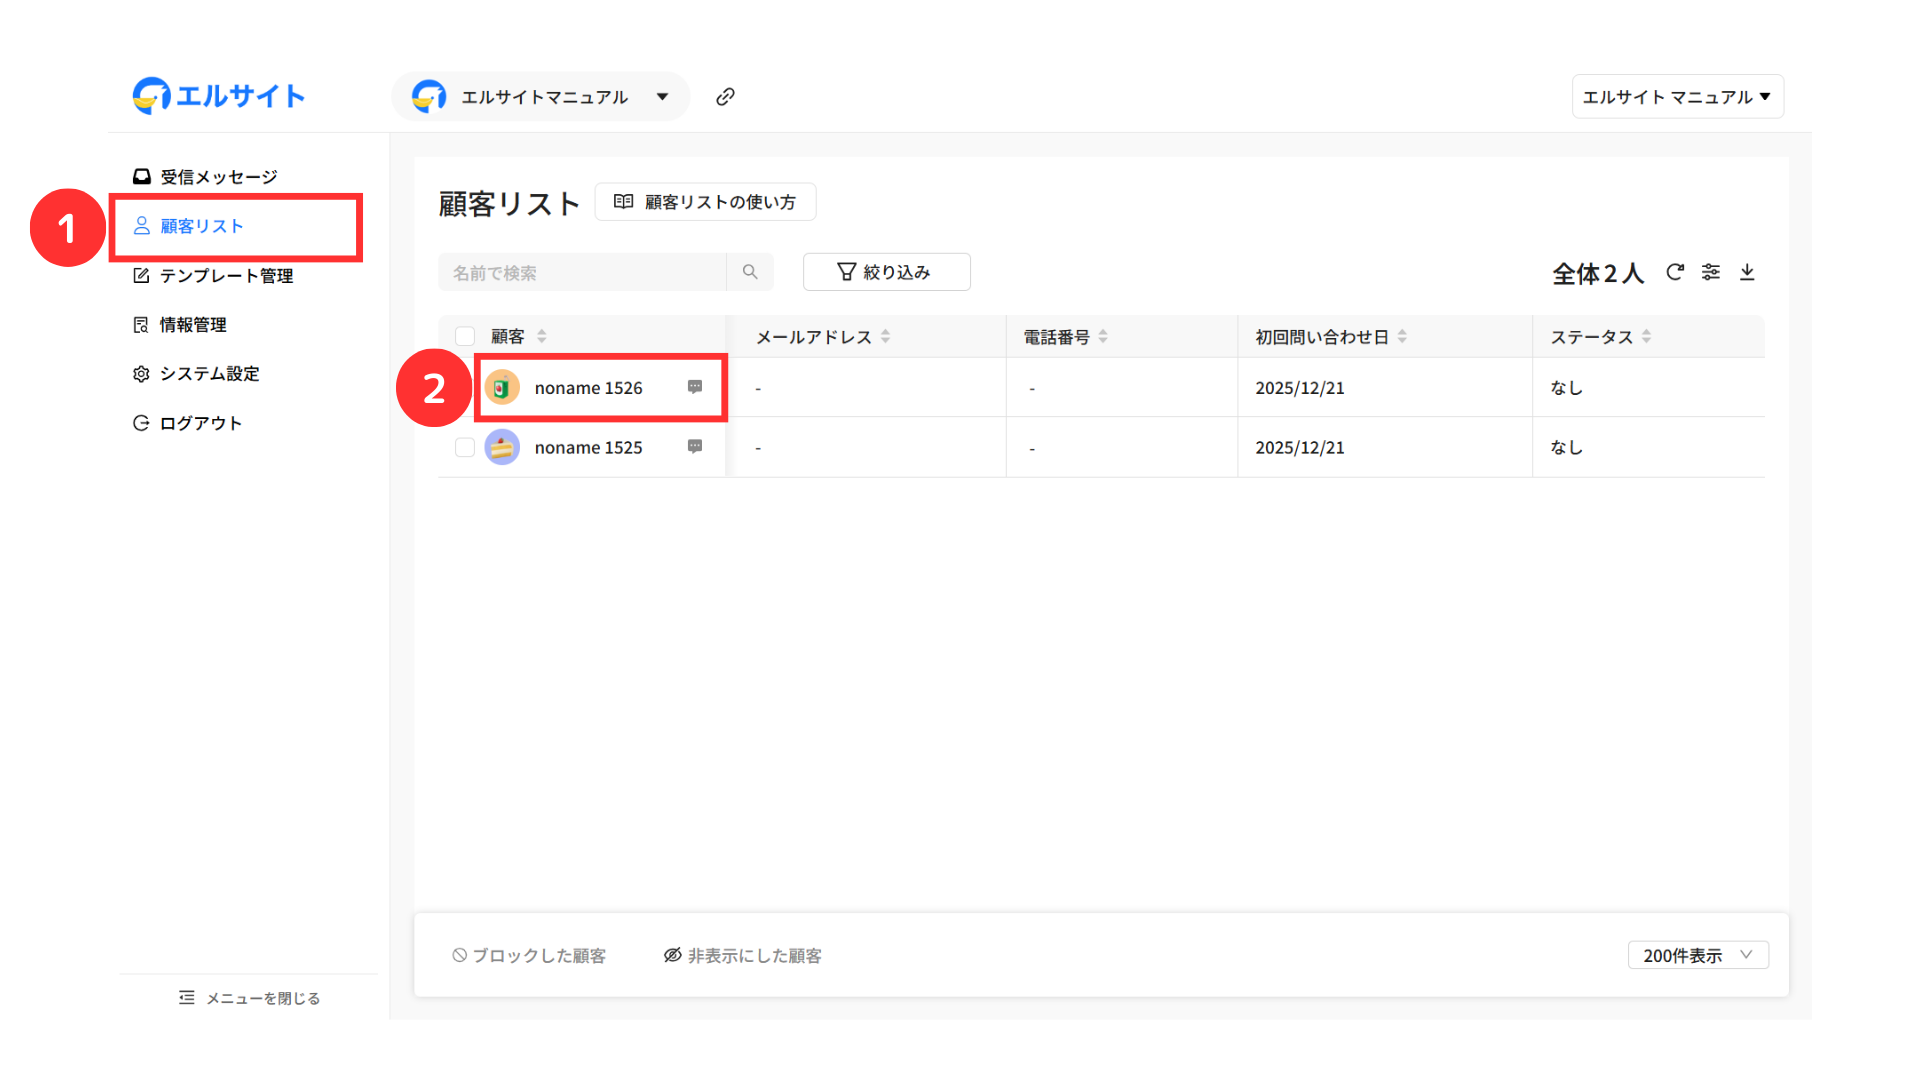Click the 絞り込み filter button
This screenshot has height=1080, width=1920.
point(886,272)
